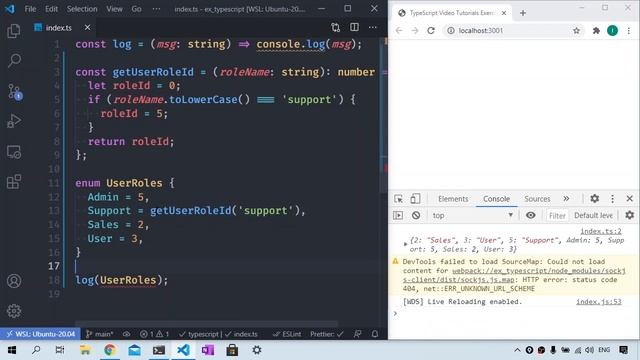Click the Prettier status bar item
This screenshot has width=640, height=360.
(x=327, y=334)
